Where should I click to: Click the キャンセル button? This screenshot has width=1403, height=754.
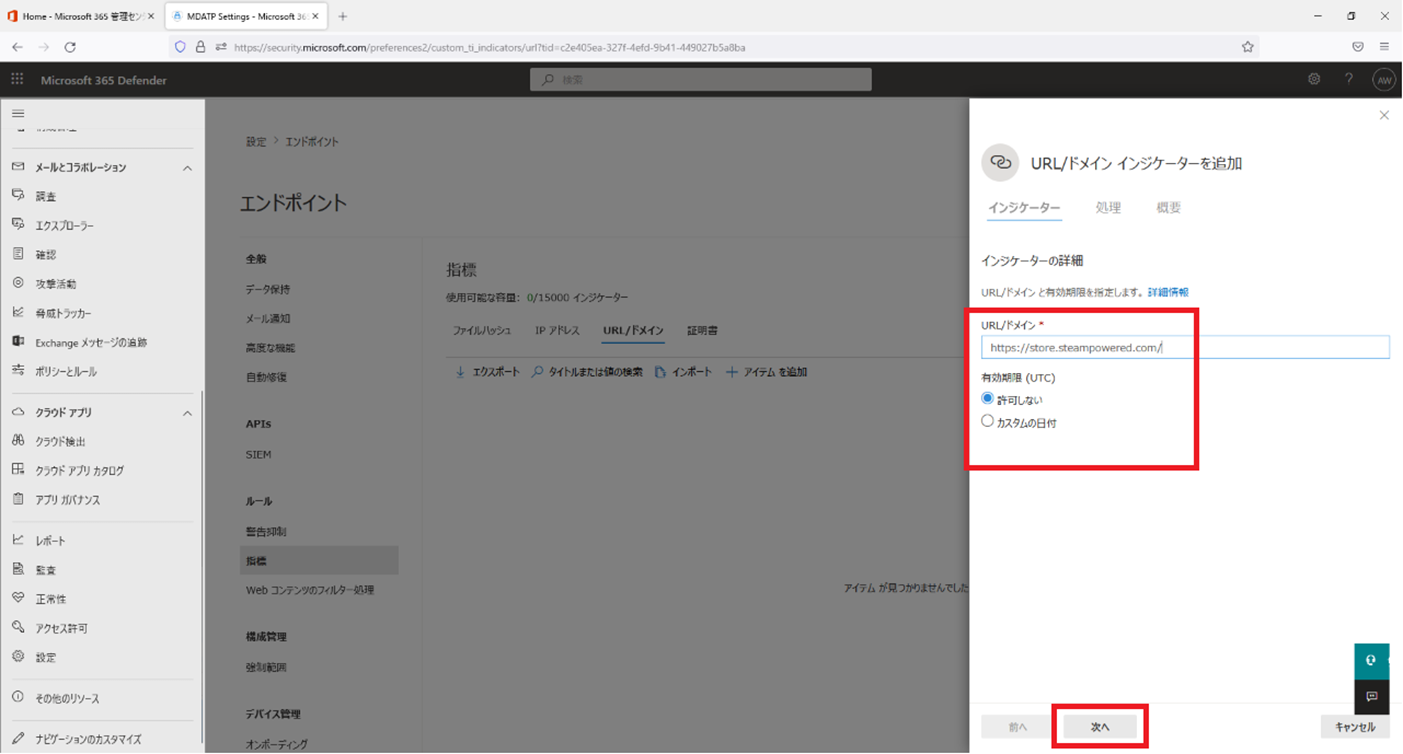[1354, 727]
